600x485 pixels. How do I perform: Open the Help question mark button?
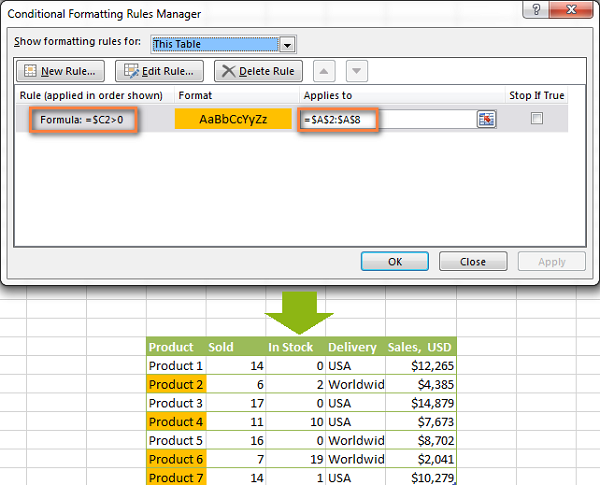tap(536, 9)
